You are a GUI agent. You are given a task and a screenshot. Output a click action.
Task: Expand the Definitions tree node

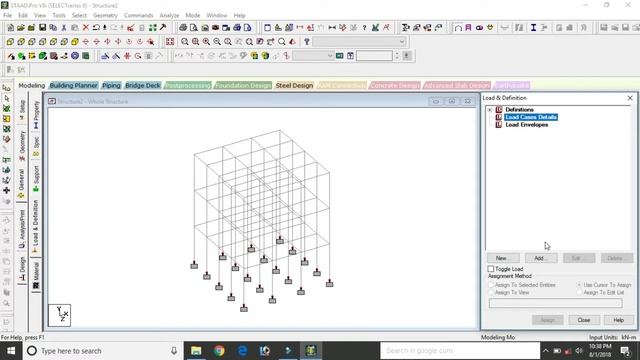click(490, 110)
